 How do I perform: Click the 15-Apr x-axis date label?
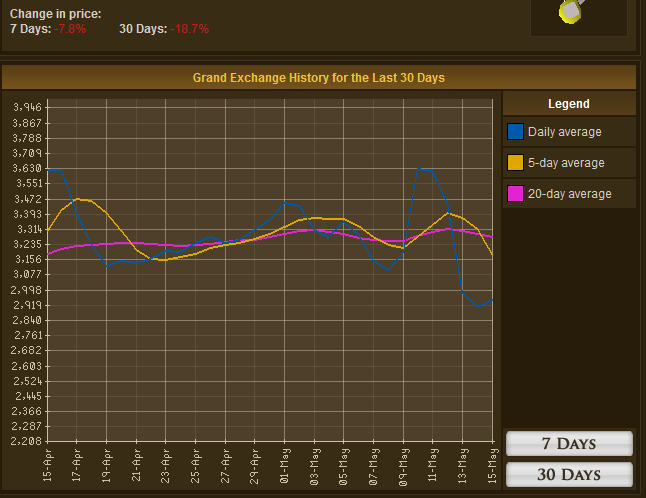pyautogui.click(x=47, y=465)
